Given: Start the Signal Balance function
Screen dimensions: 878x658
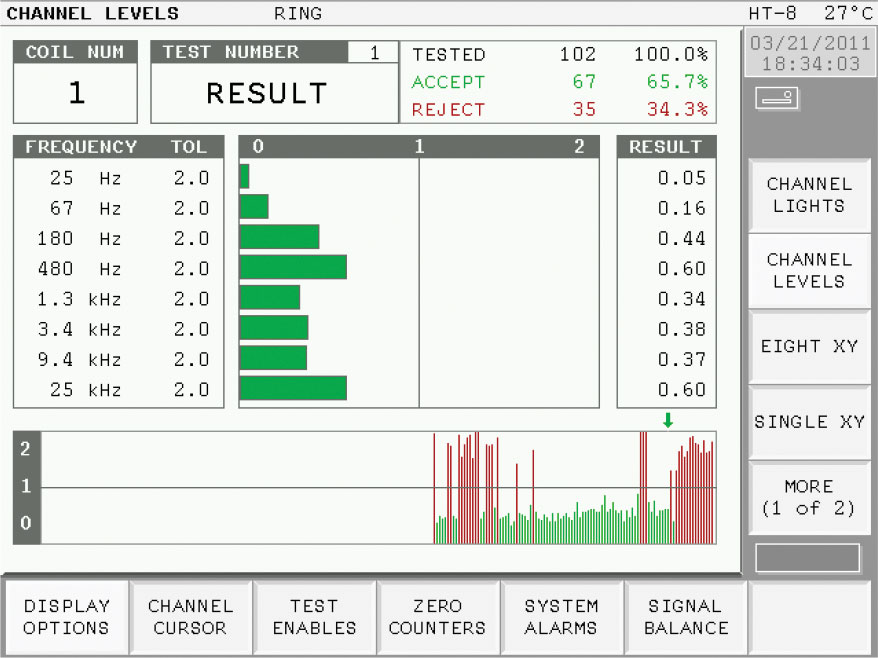Looking at the screenshot, I should [686, 617].
